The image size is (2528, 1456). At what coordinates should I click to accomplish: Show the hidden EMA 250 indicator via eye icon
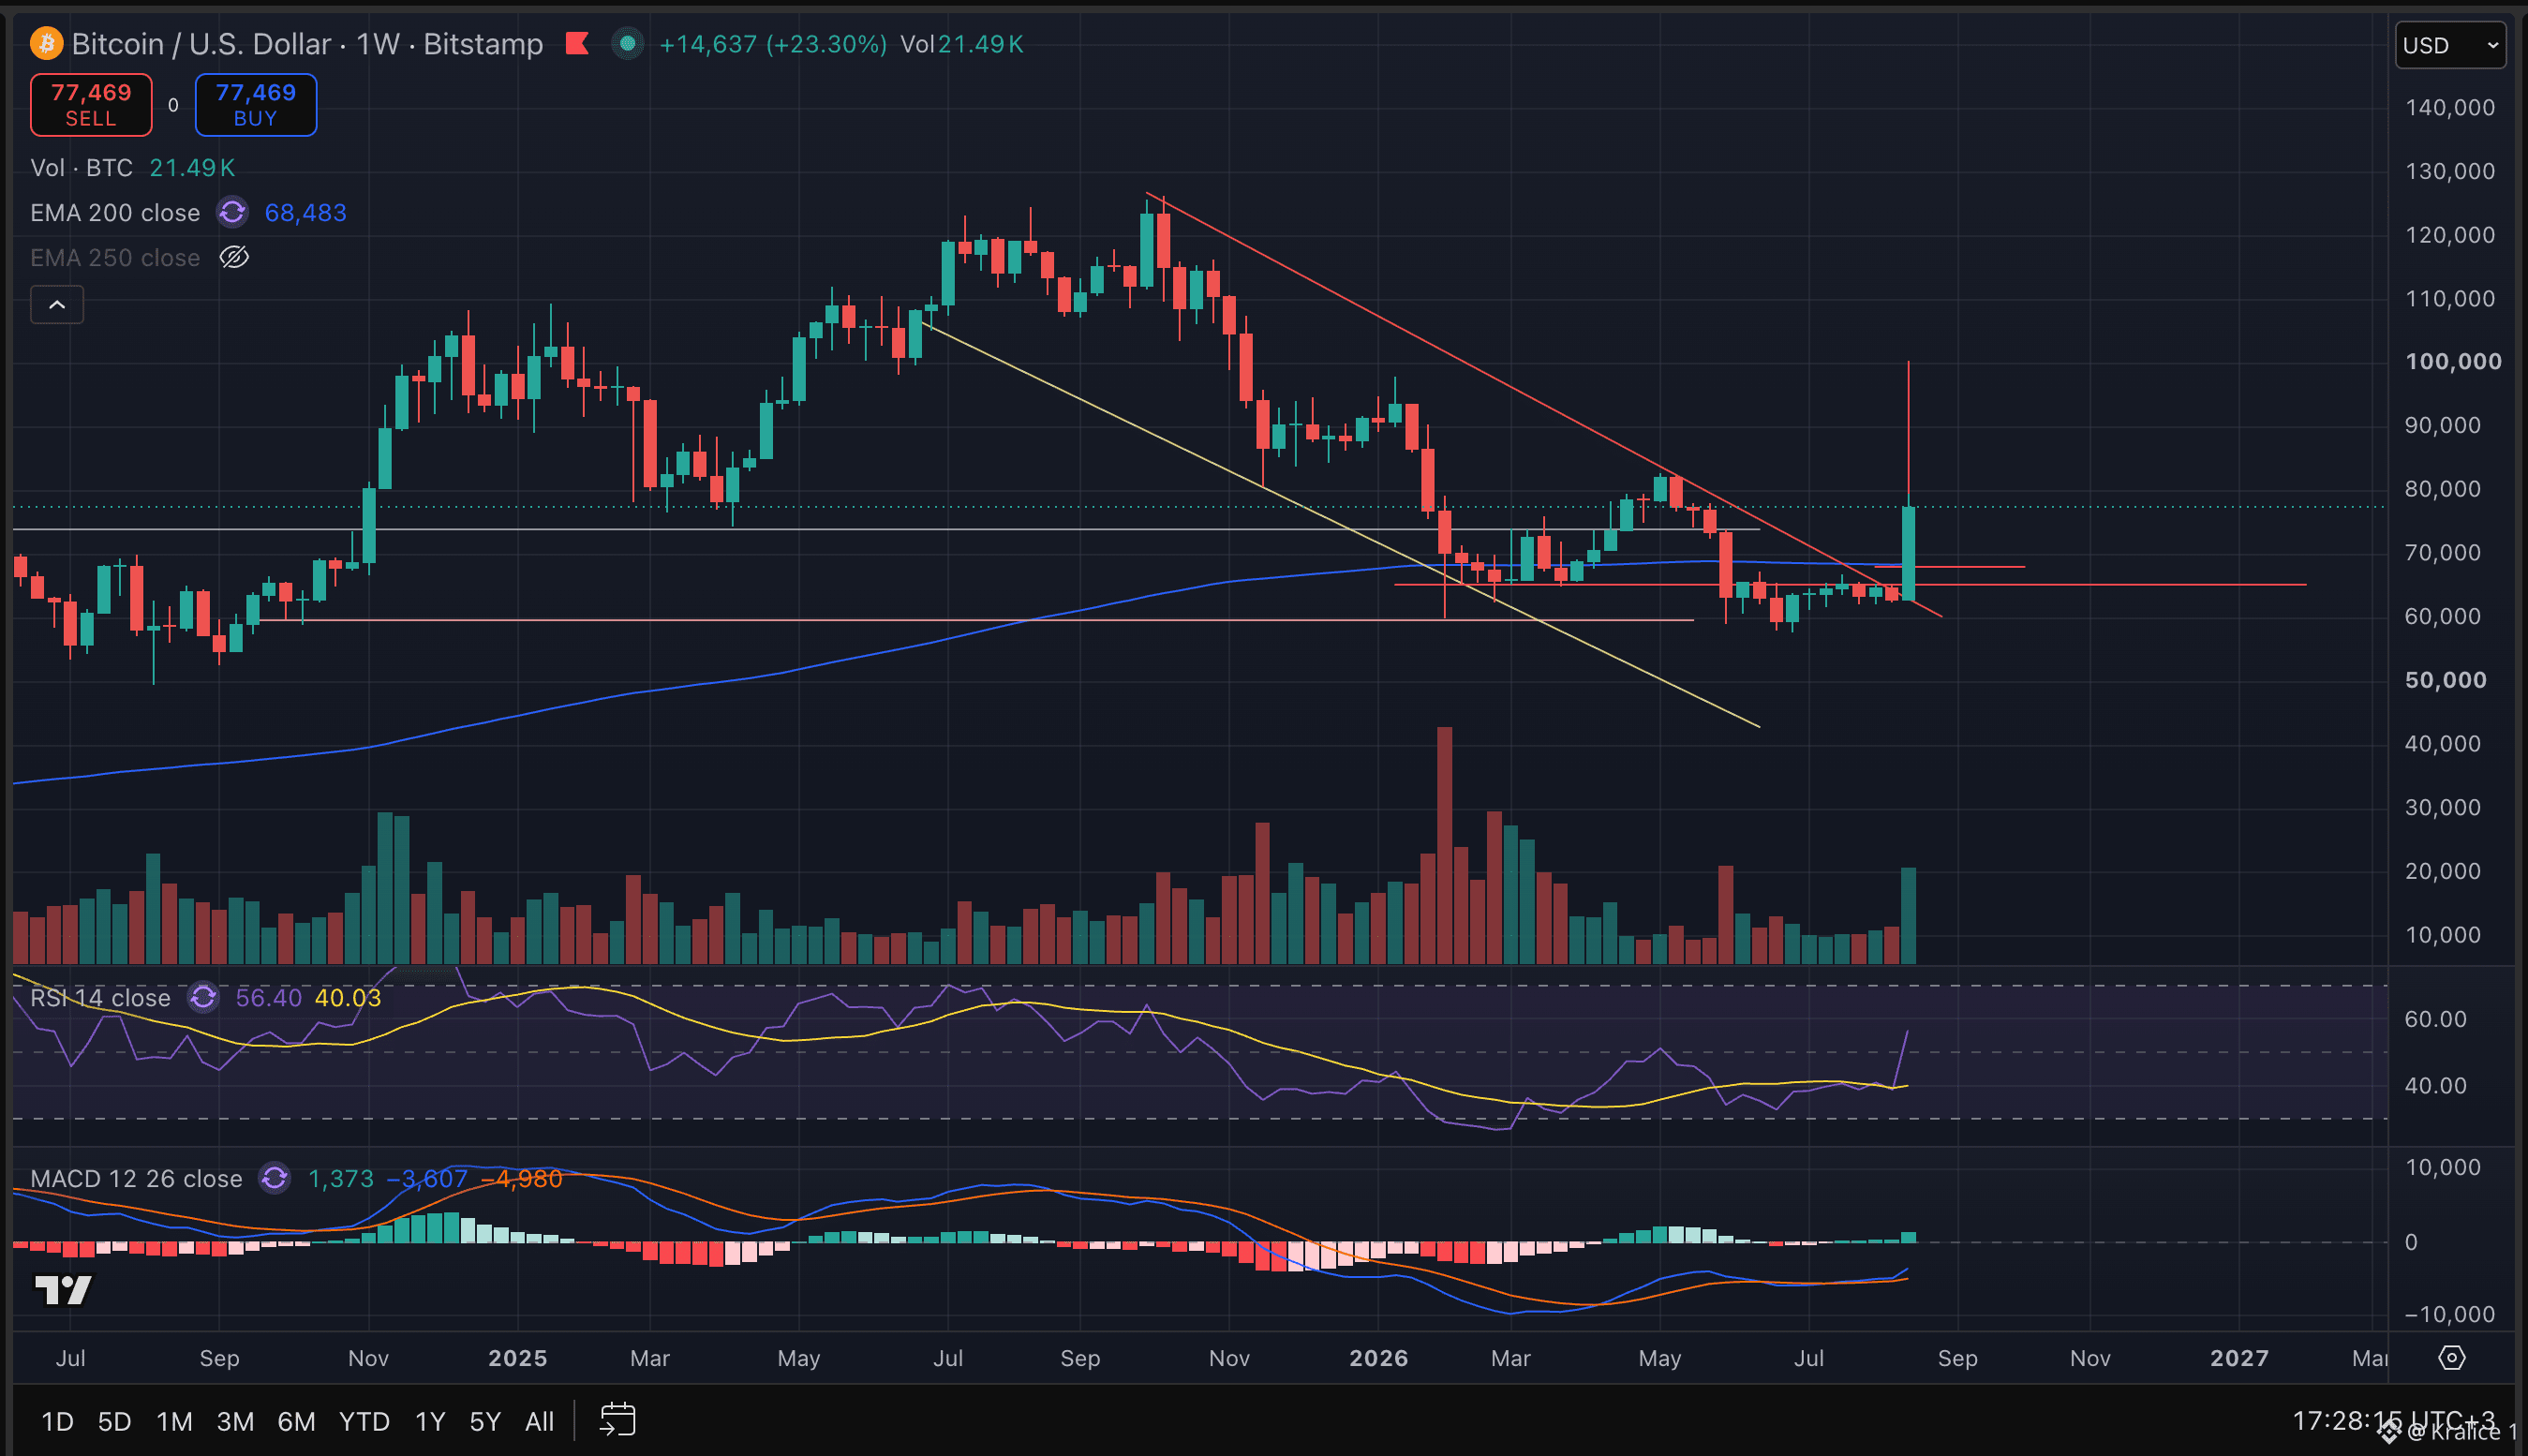tap(234, 257)
